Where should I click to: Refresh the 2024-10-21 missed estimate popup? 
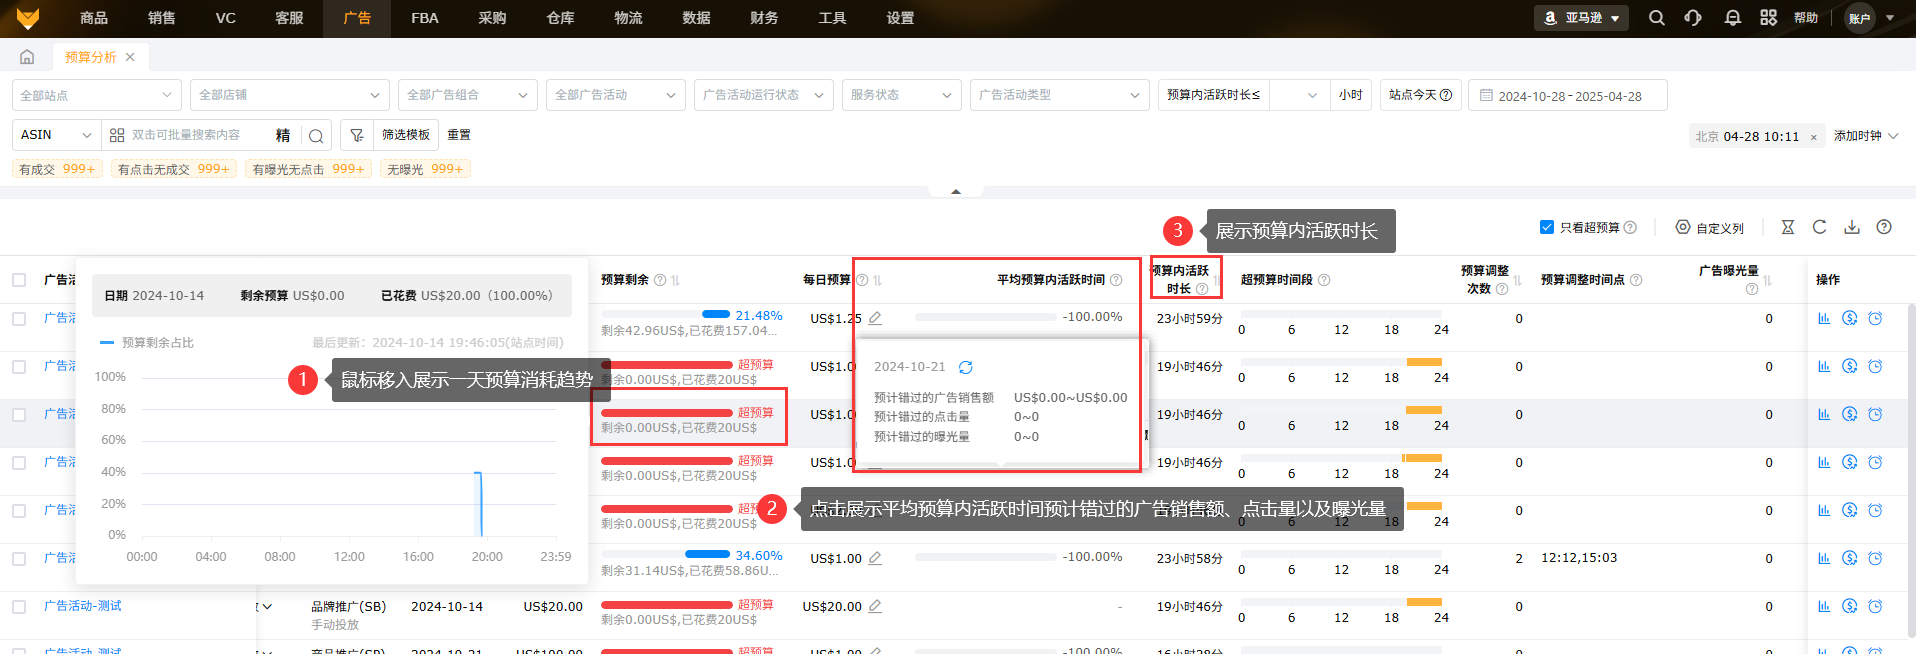965,367
